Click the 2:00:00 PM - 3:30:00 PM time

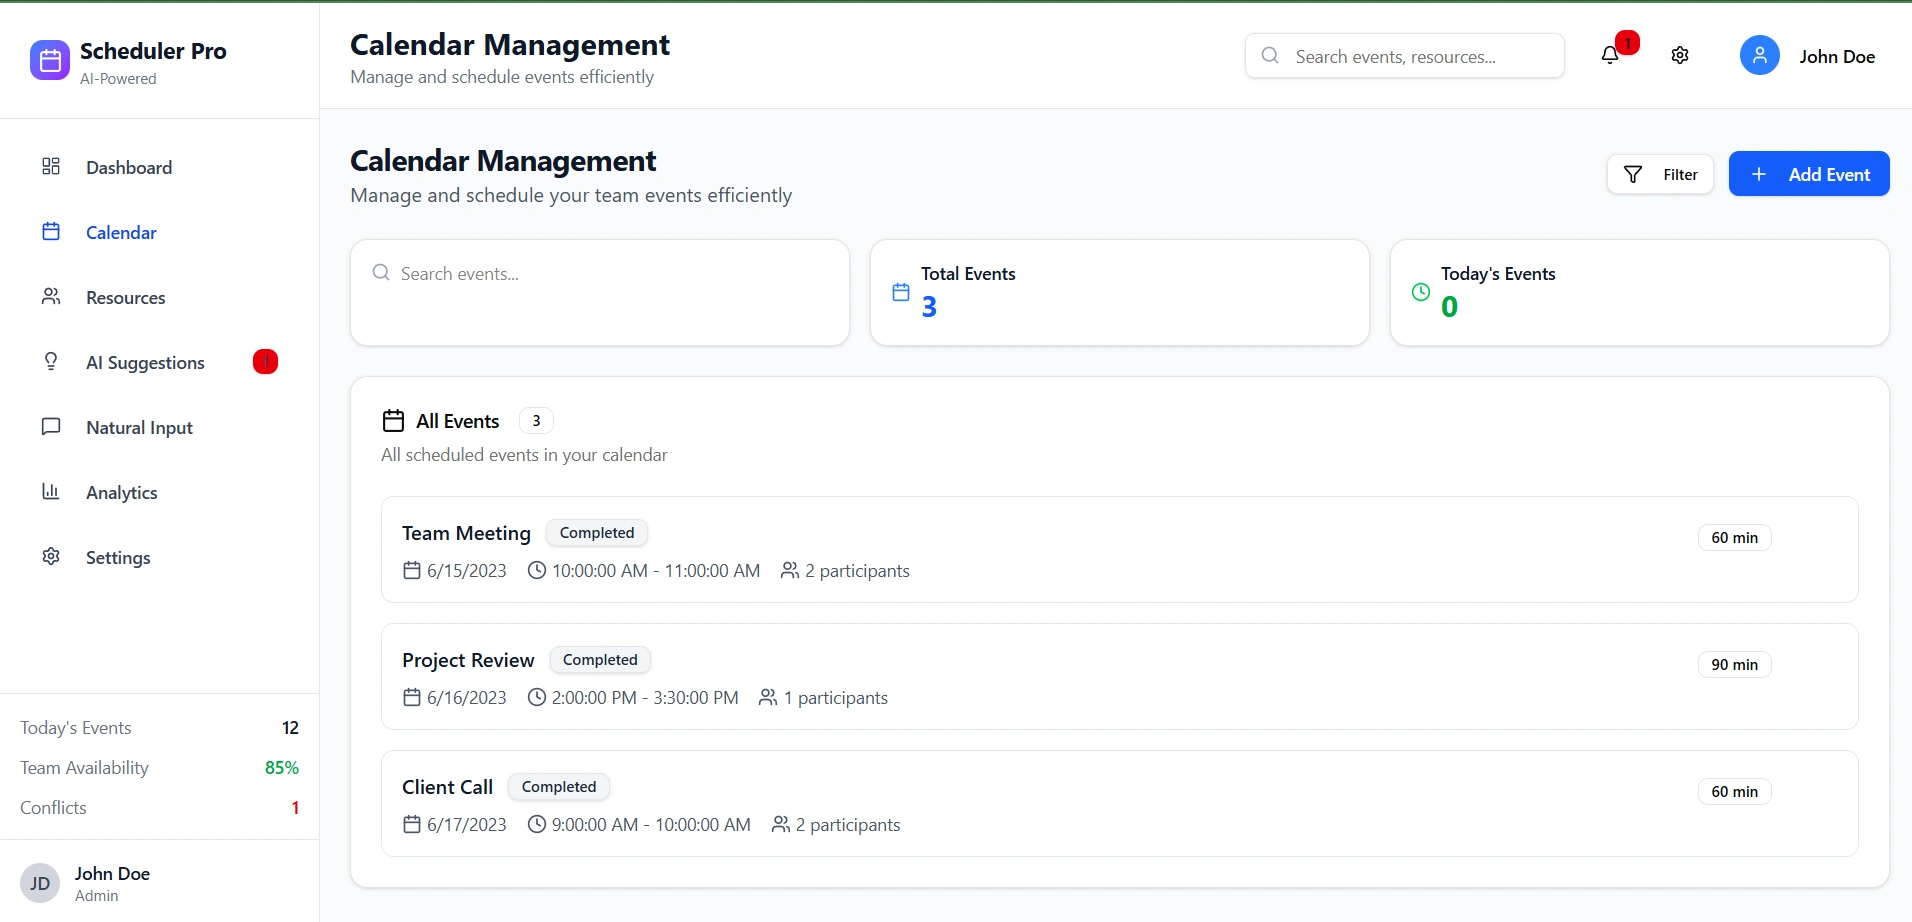pyautogui.click(x=645, y=698)
